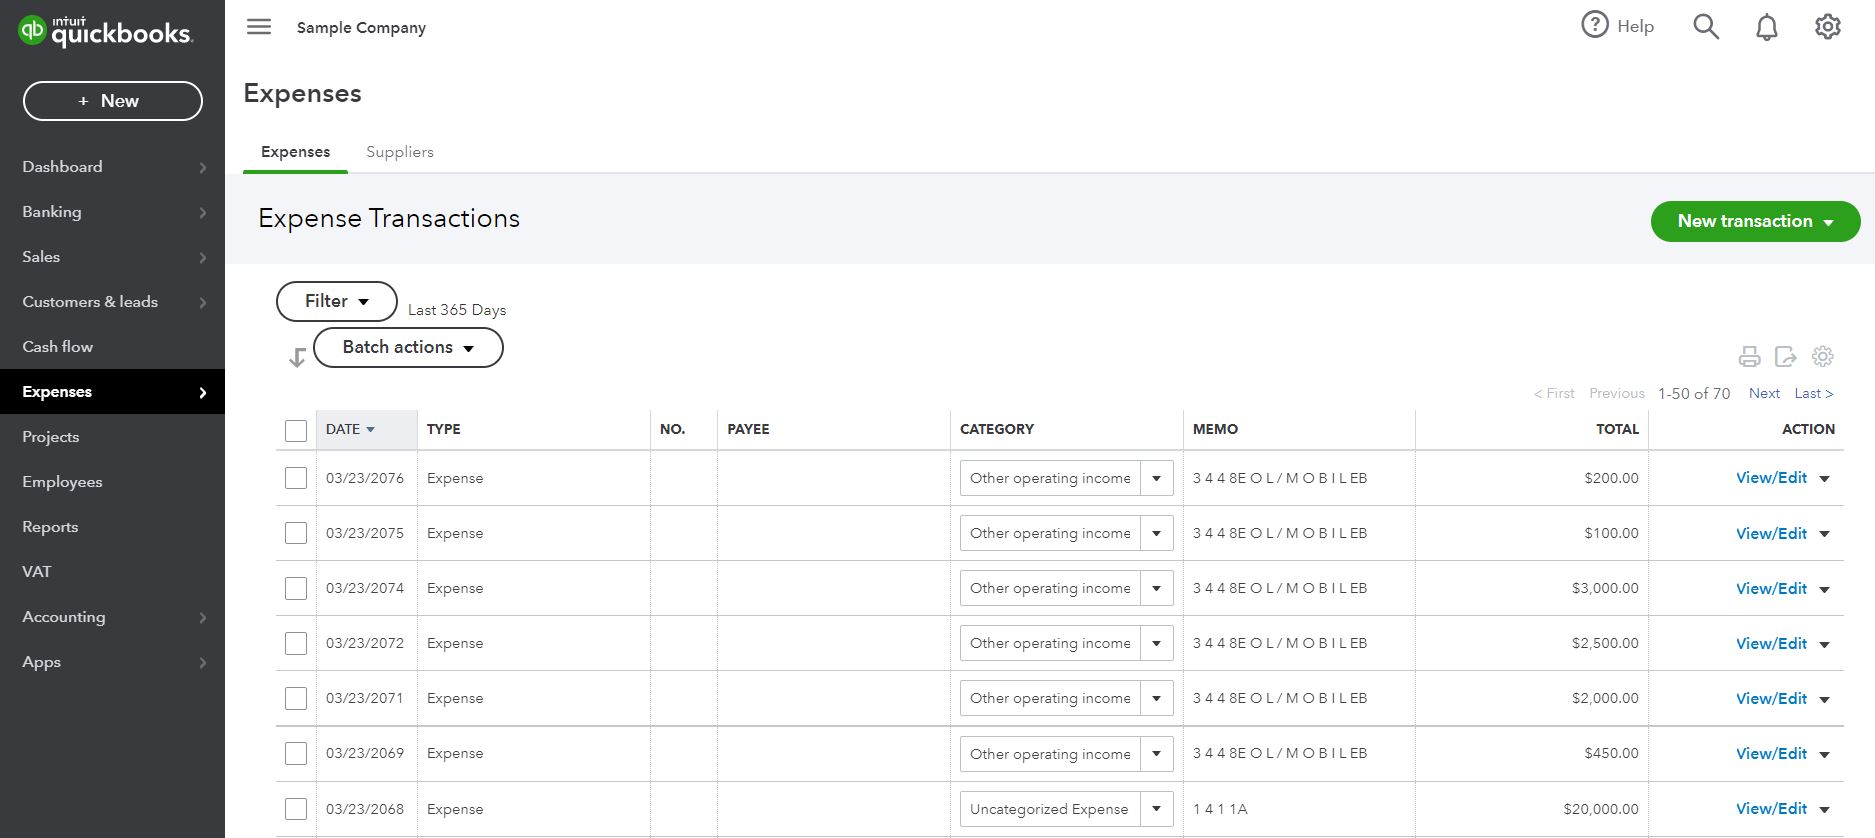Expand the Batch actions menu

408,347
